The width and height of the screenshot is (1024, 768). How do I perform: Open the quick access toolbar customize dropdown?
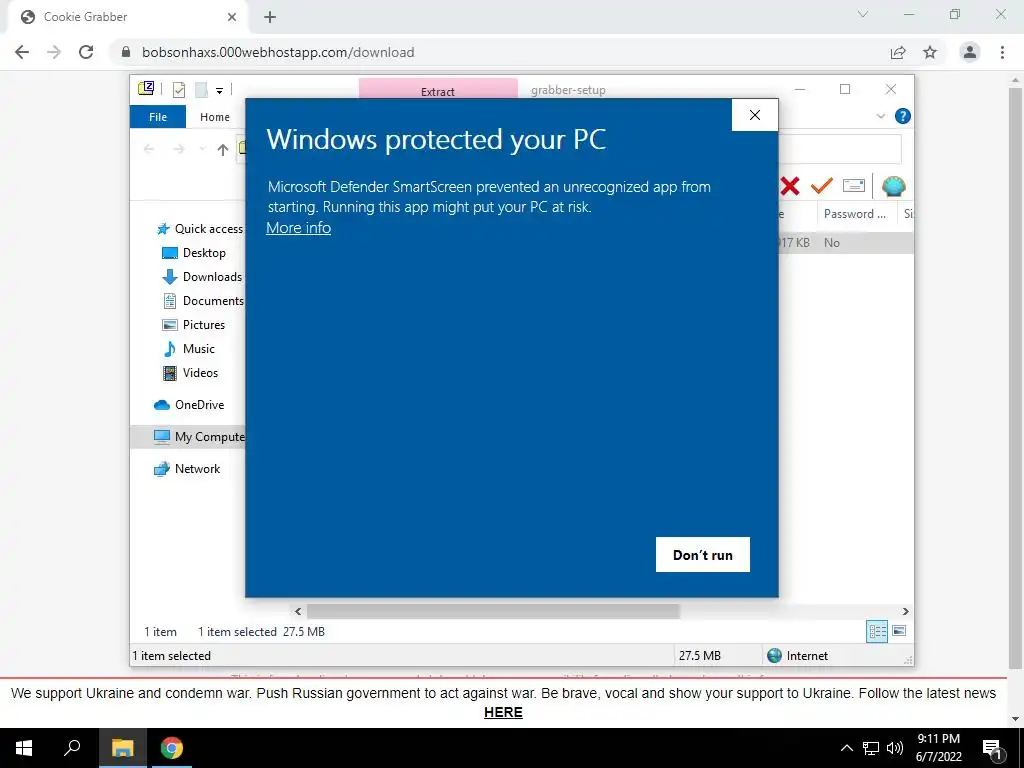click(219, 90)
